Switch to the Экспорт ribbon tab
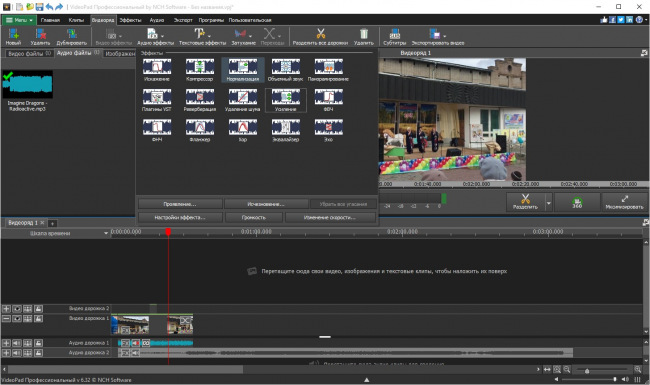 [x=183, y=20]
